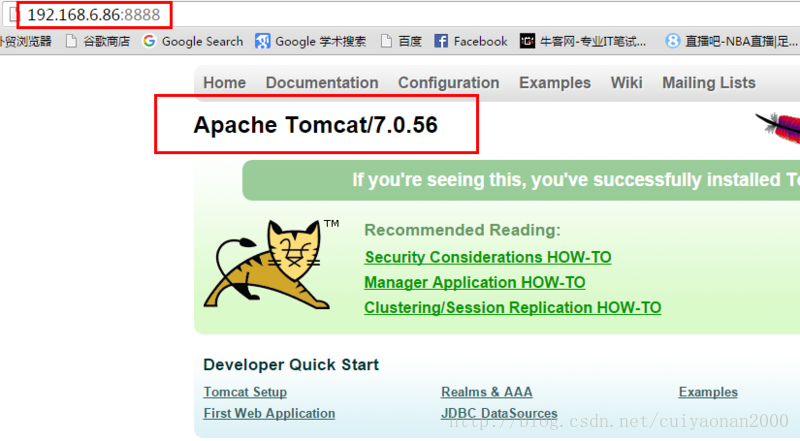800x441 pixels.
Task: Open the Documentation menu item
Action: [322, 83]
